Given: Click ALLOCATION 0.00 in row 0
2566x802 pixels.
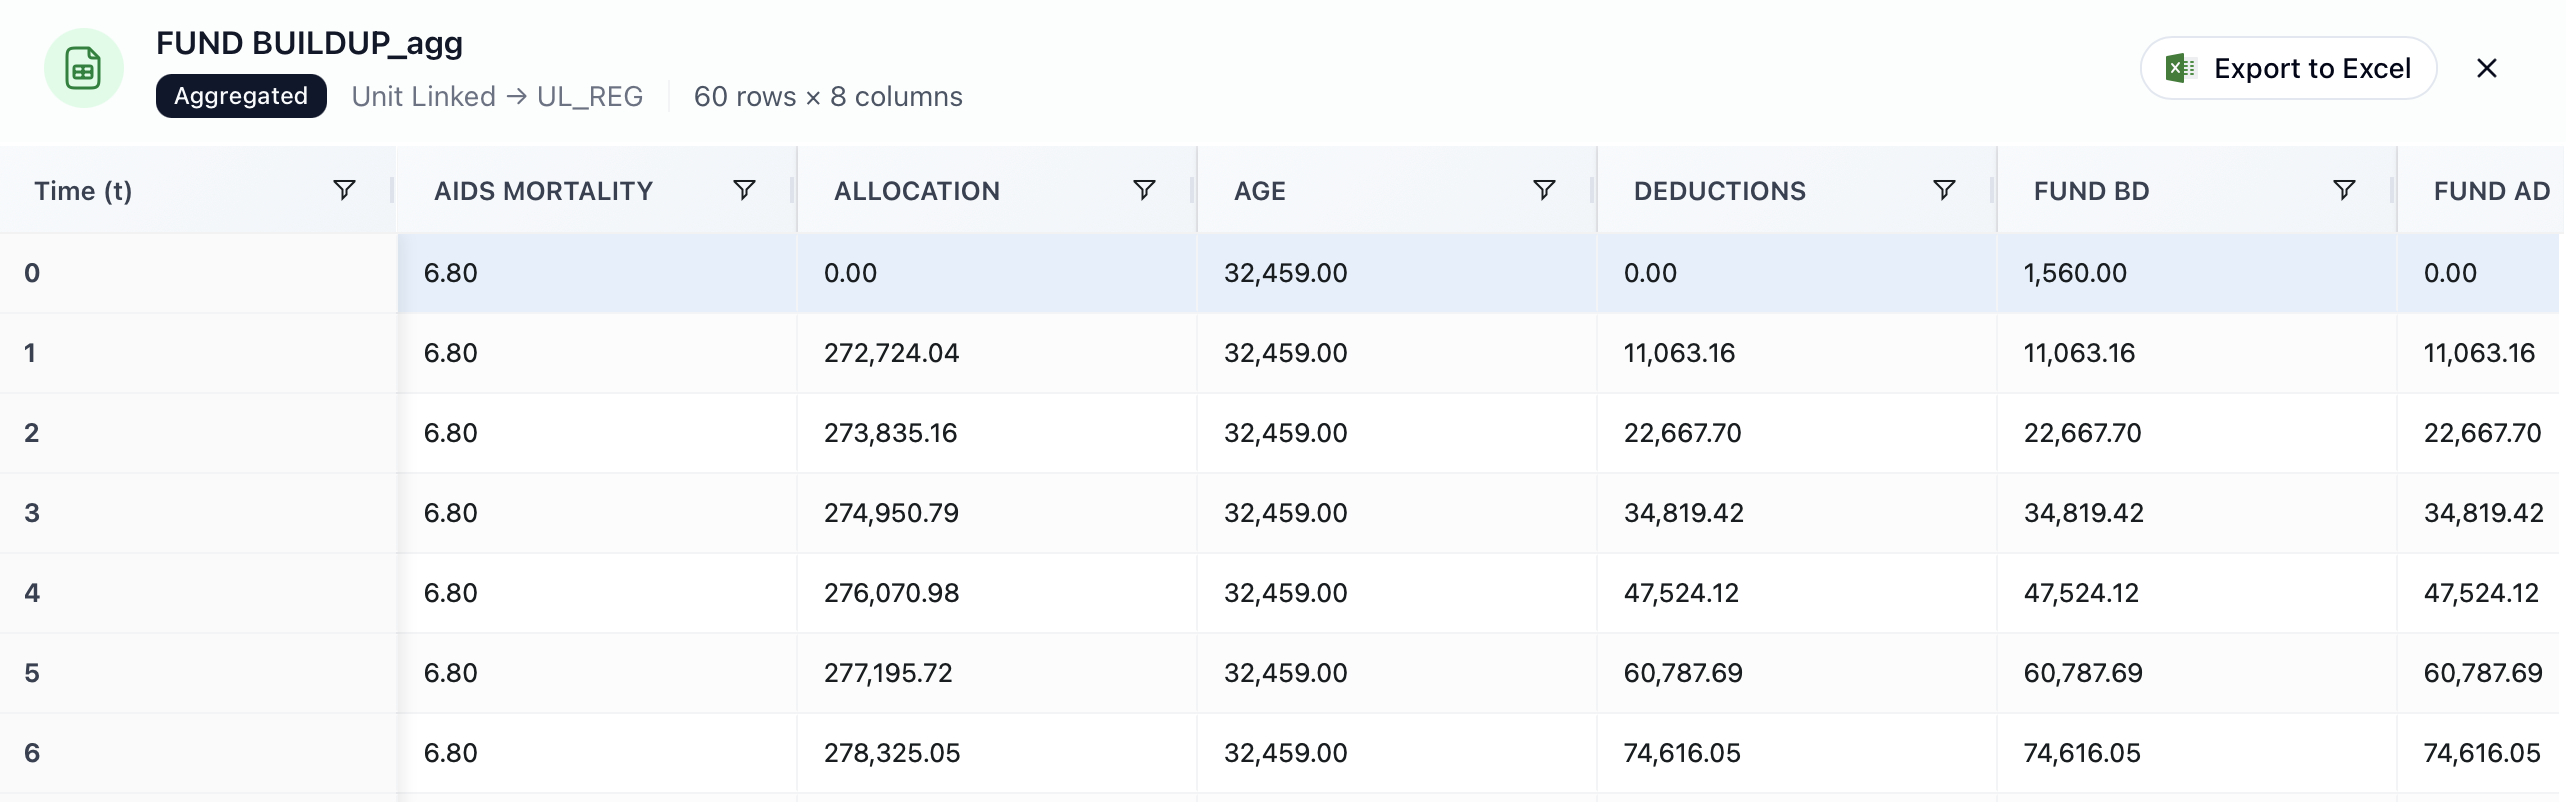Looking at the screenshot, I should 850,273.
